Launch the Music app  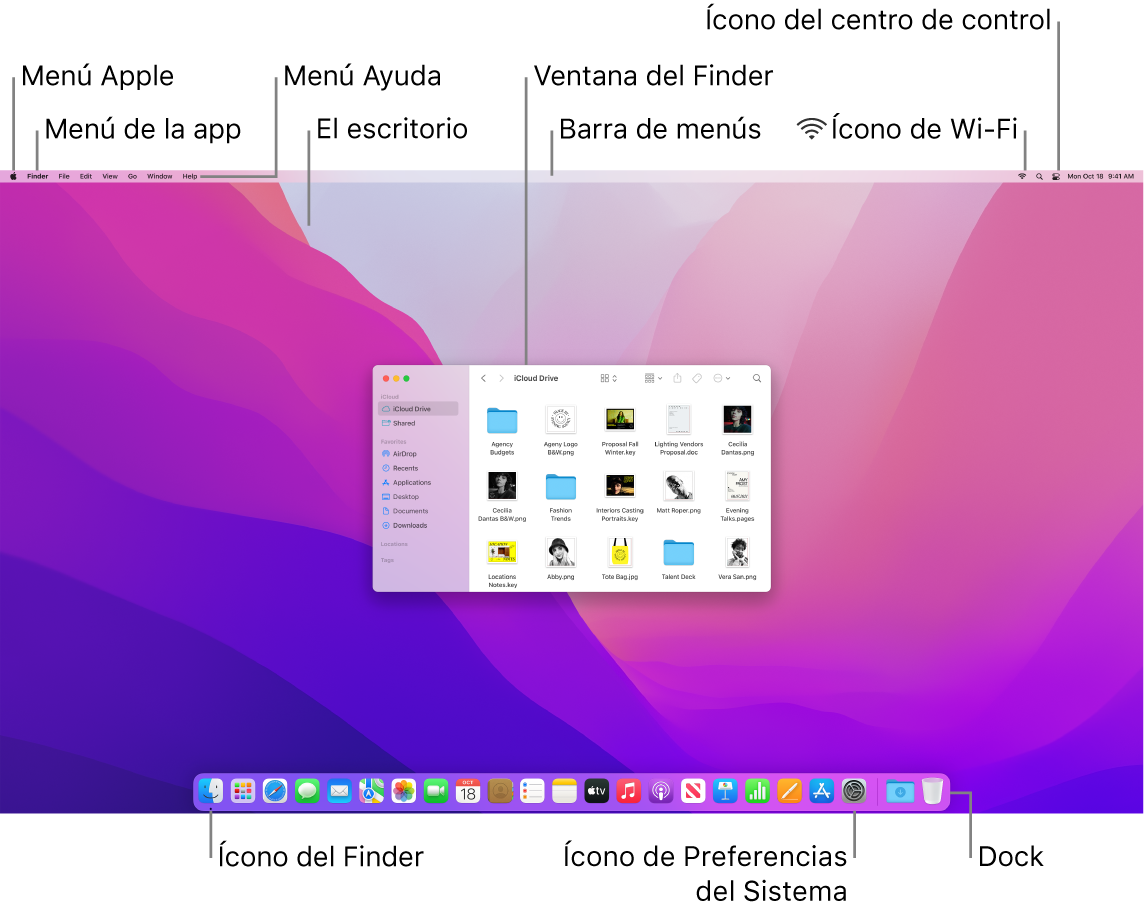pyautogui.click(x=628, y=790)
